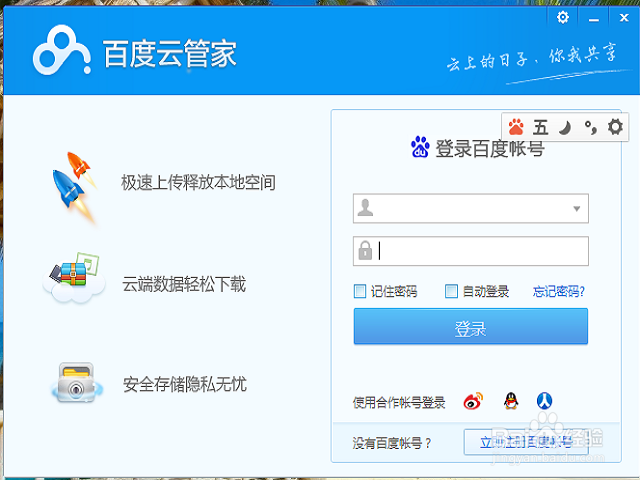
Task: Click the lock icon in password field
Action: [x=365, y=250]
